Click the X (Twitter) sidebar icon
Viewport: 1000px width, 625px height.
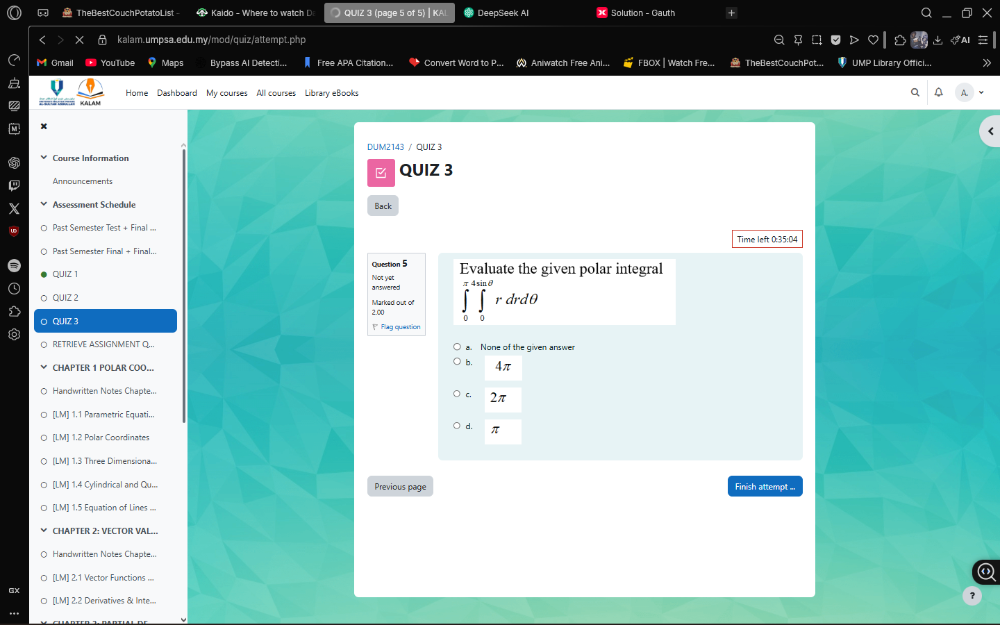tap(14, 208)
